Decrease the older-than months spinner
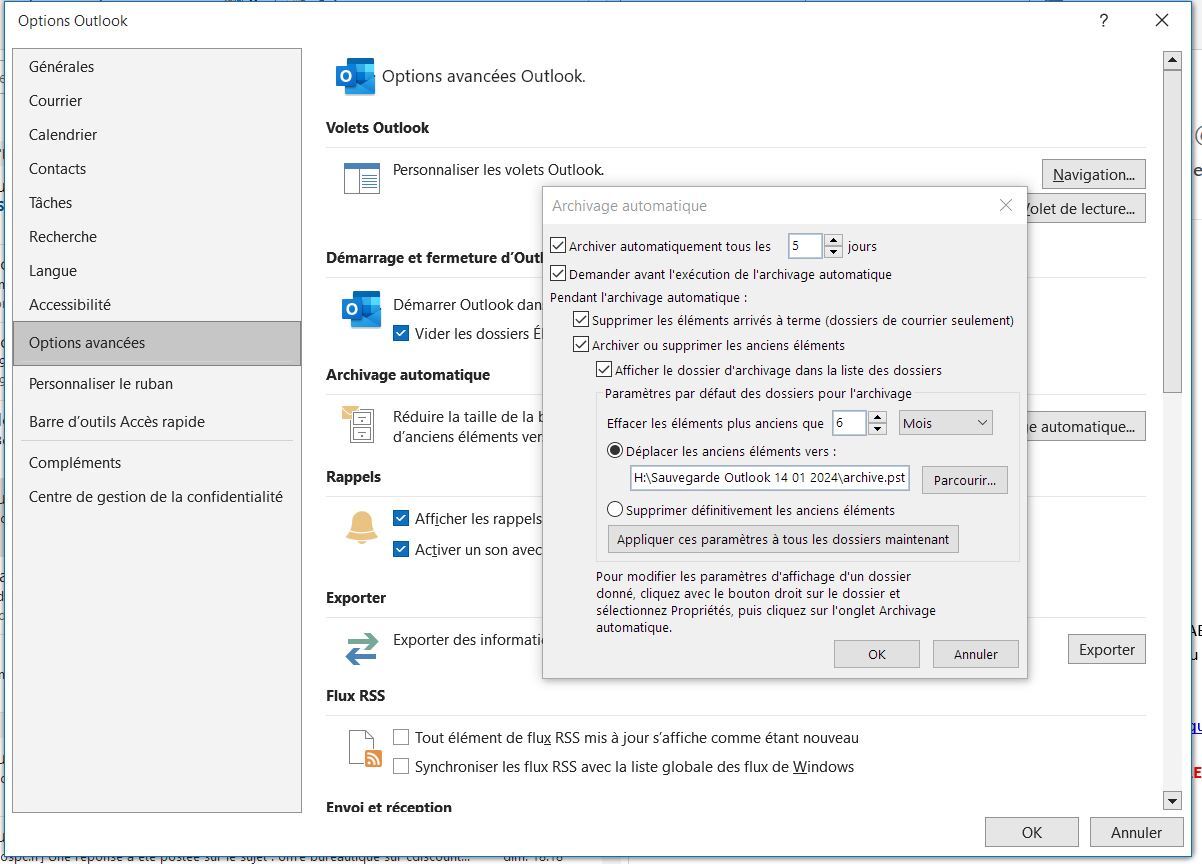Screen dimensions: 1202x864 click(x=877, y=430)
